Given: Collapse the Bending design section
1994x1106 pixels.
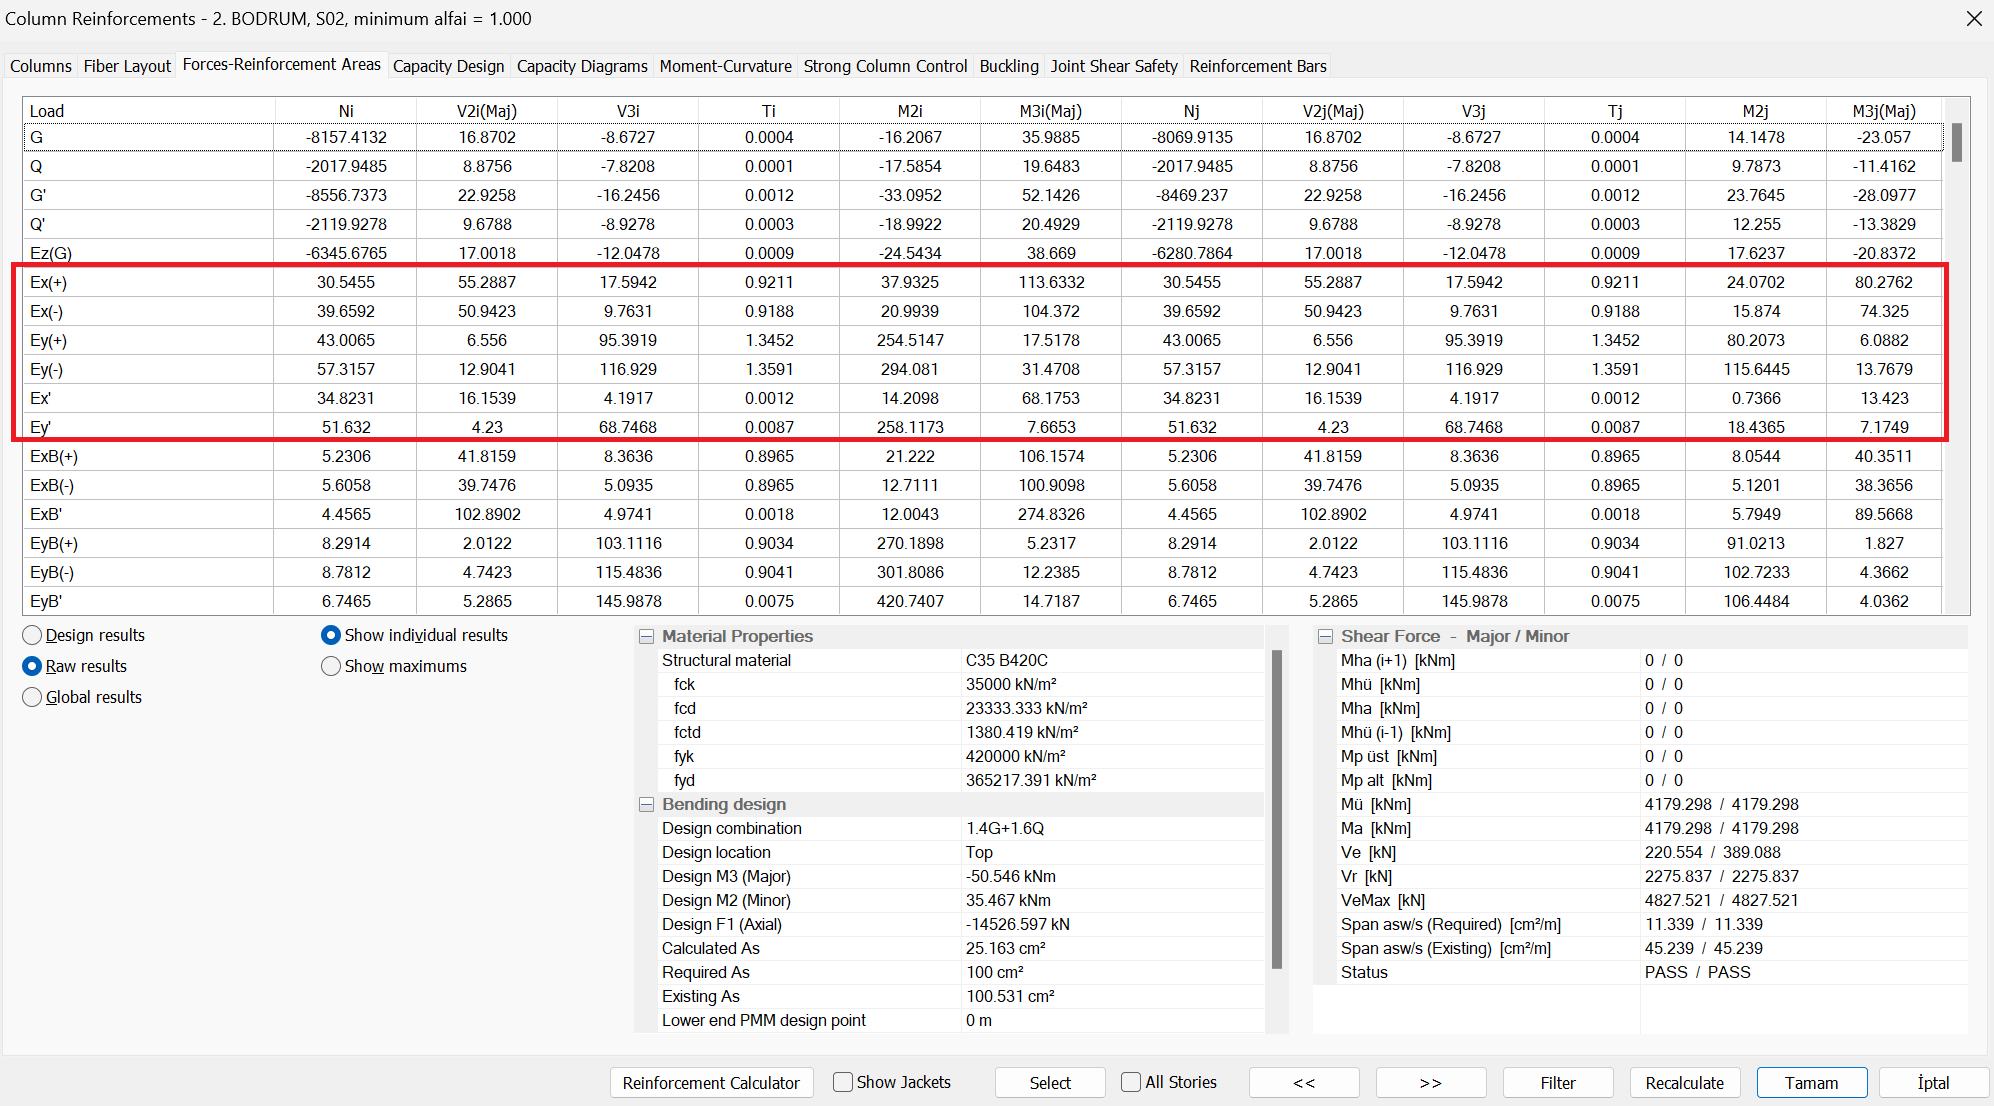Looking at the screenshot, I should pos(647,805).
